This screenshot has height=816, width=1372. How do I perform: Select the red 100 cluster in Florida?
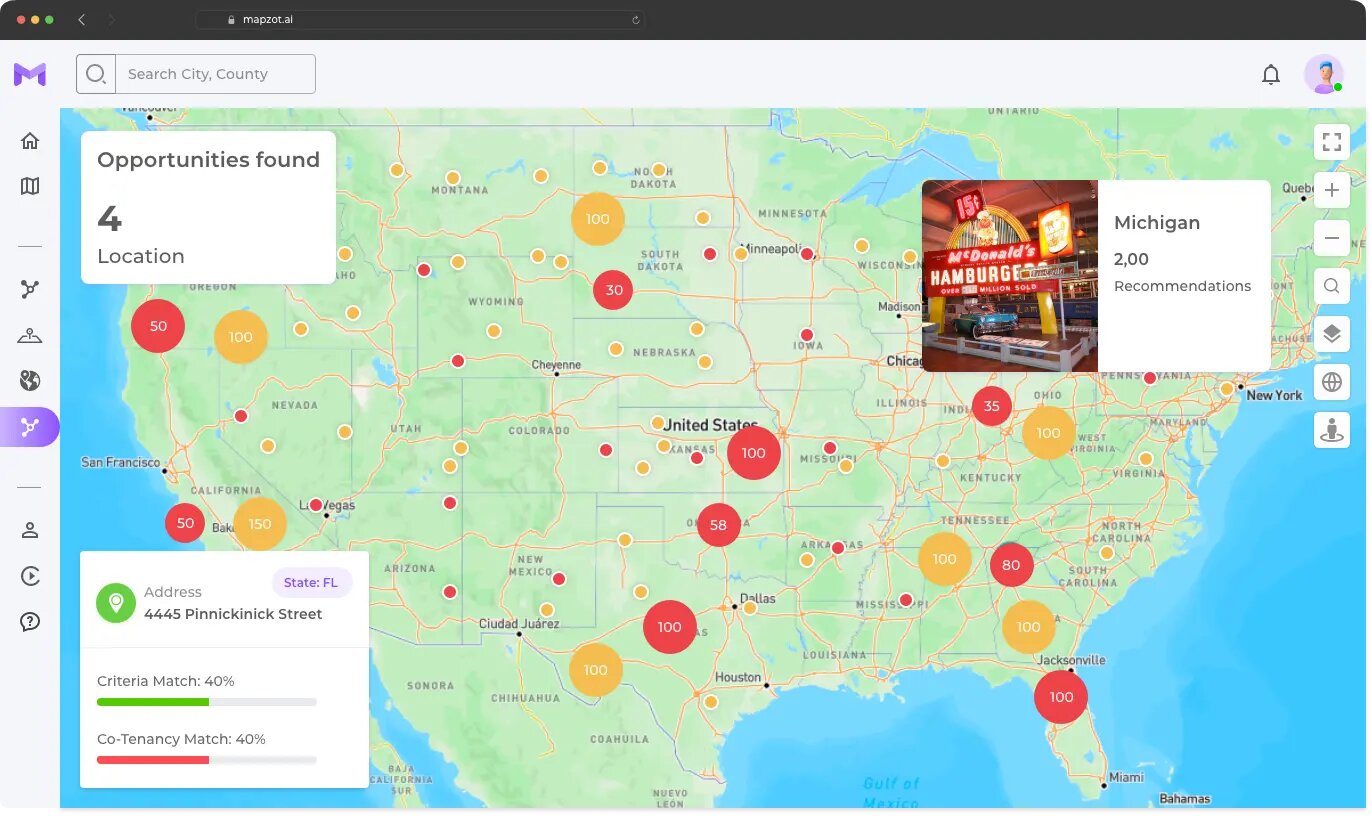1061,697
